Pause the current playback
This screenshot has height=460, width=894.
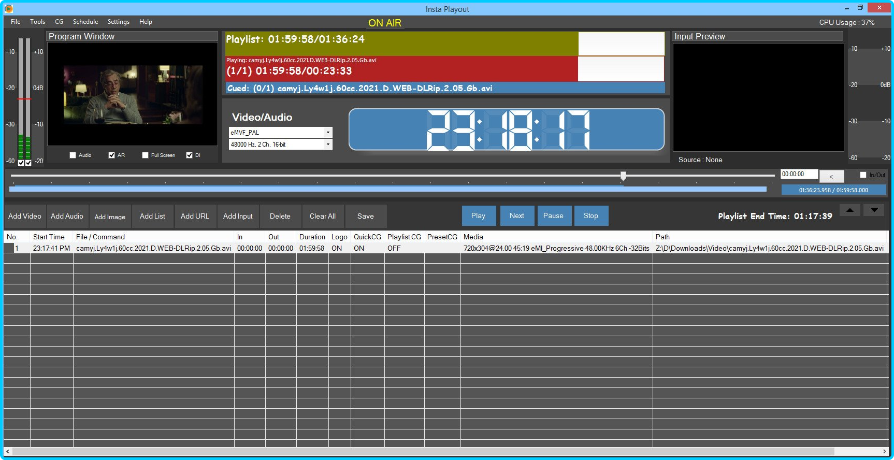click(x=553, y=215)
